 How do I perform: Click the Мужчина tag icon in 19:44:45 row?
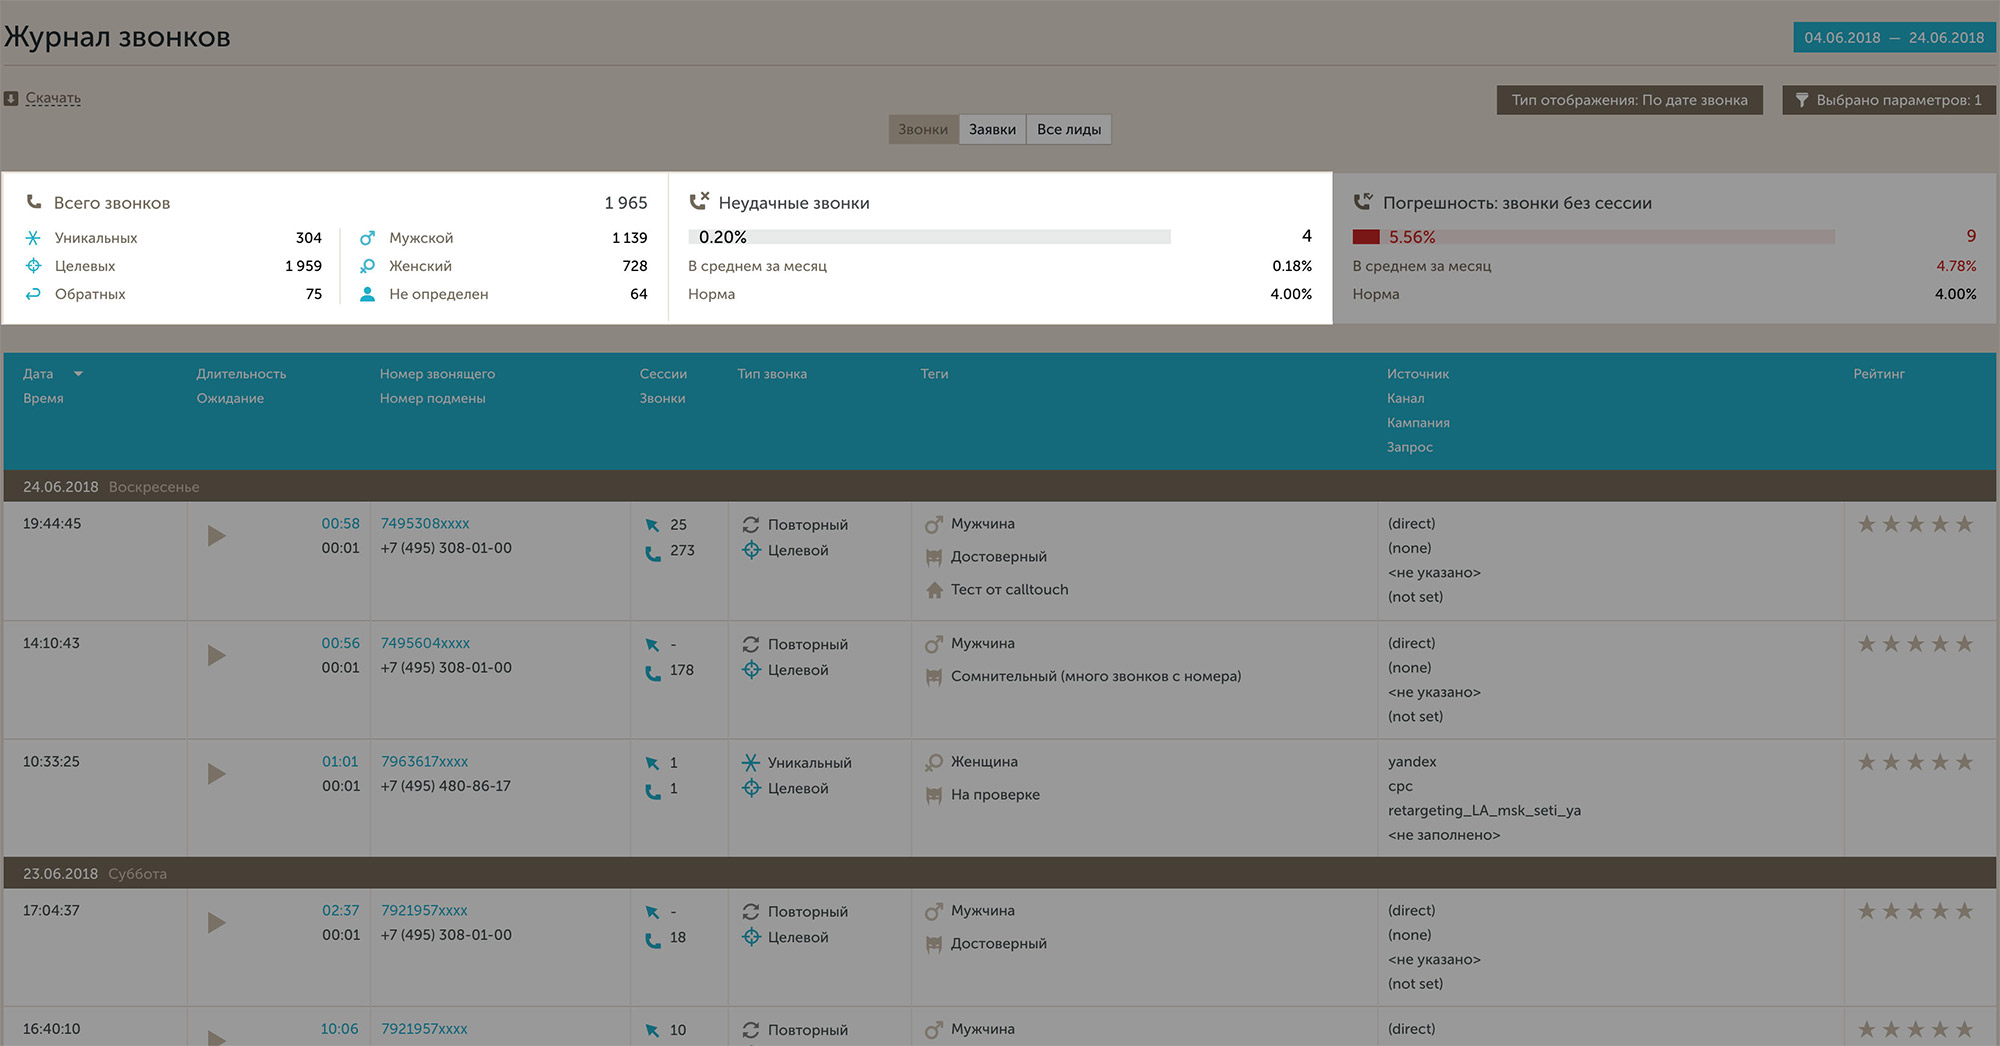[x=934, y=524]
